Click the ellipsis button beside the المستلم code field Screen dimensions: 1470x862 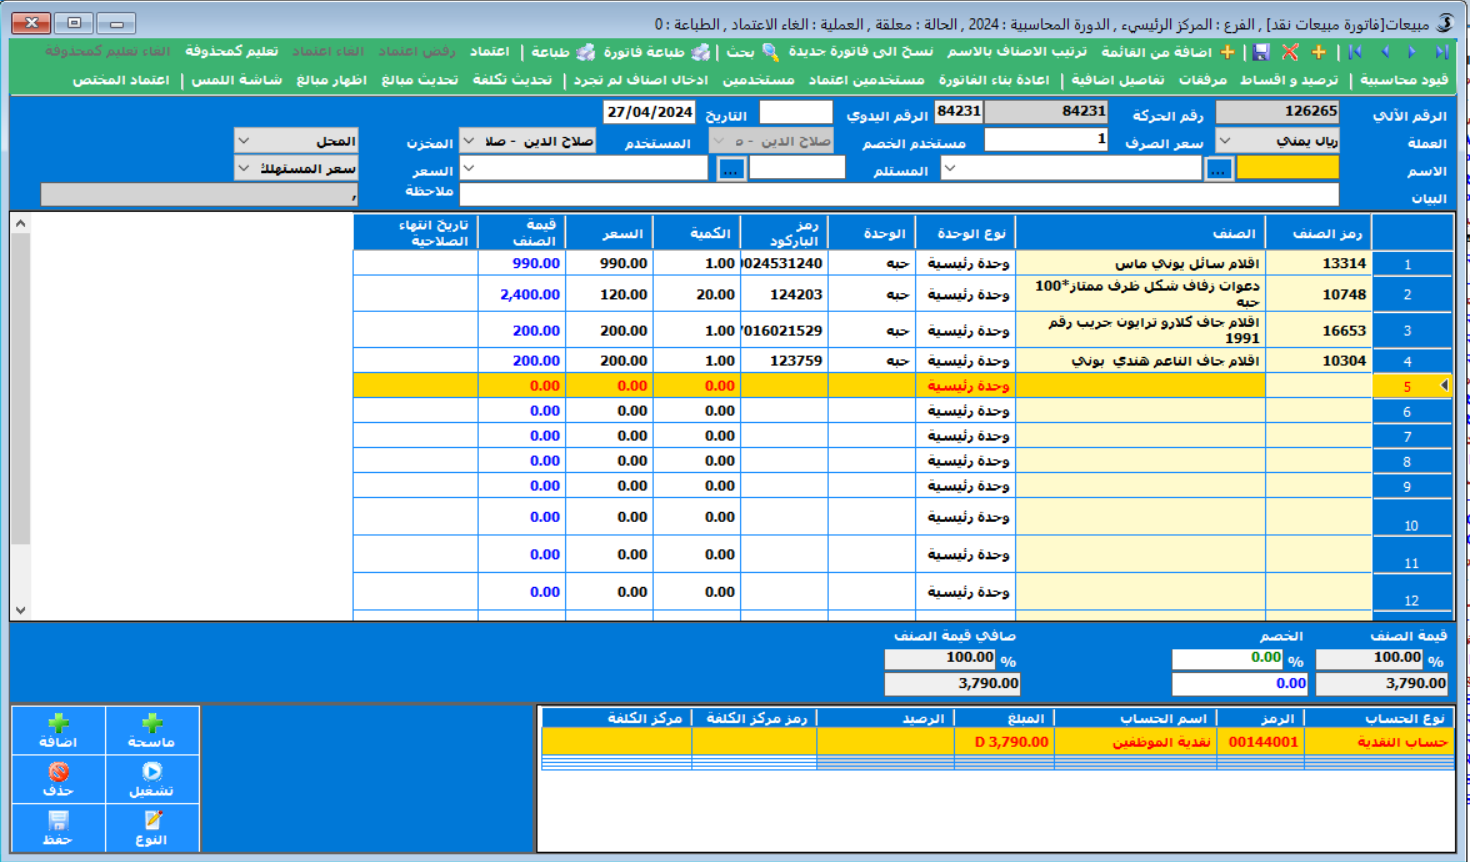[731, 169]
